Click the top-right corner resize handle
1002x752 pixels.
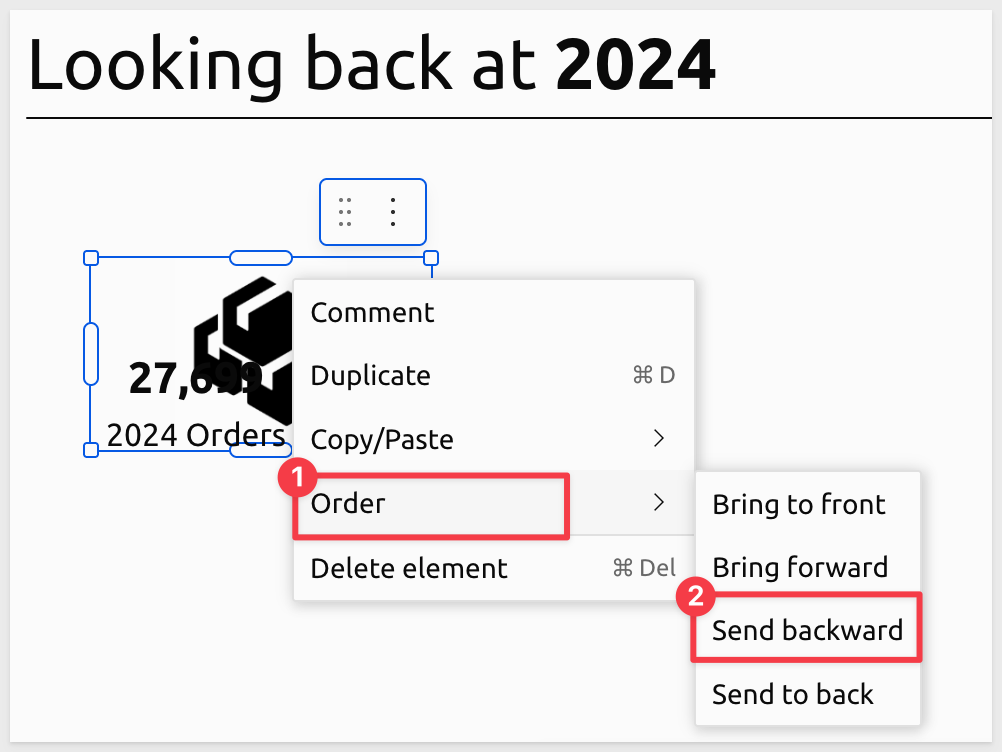click(431, 258)
